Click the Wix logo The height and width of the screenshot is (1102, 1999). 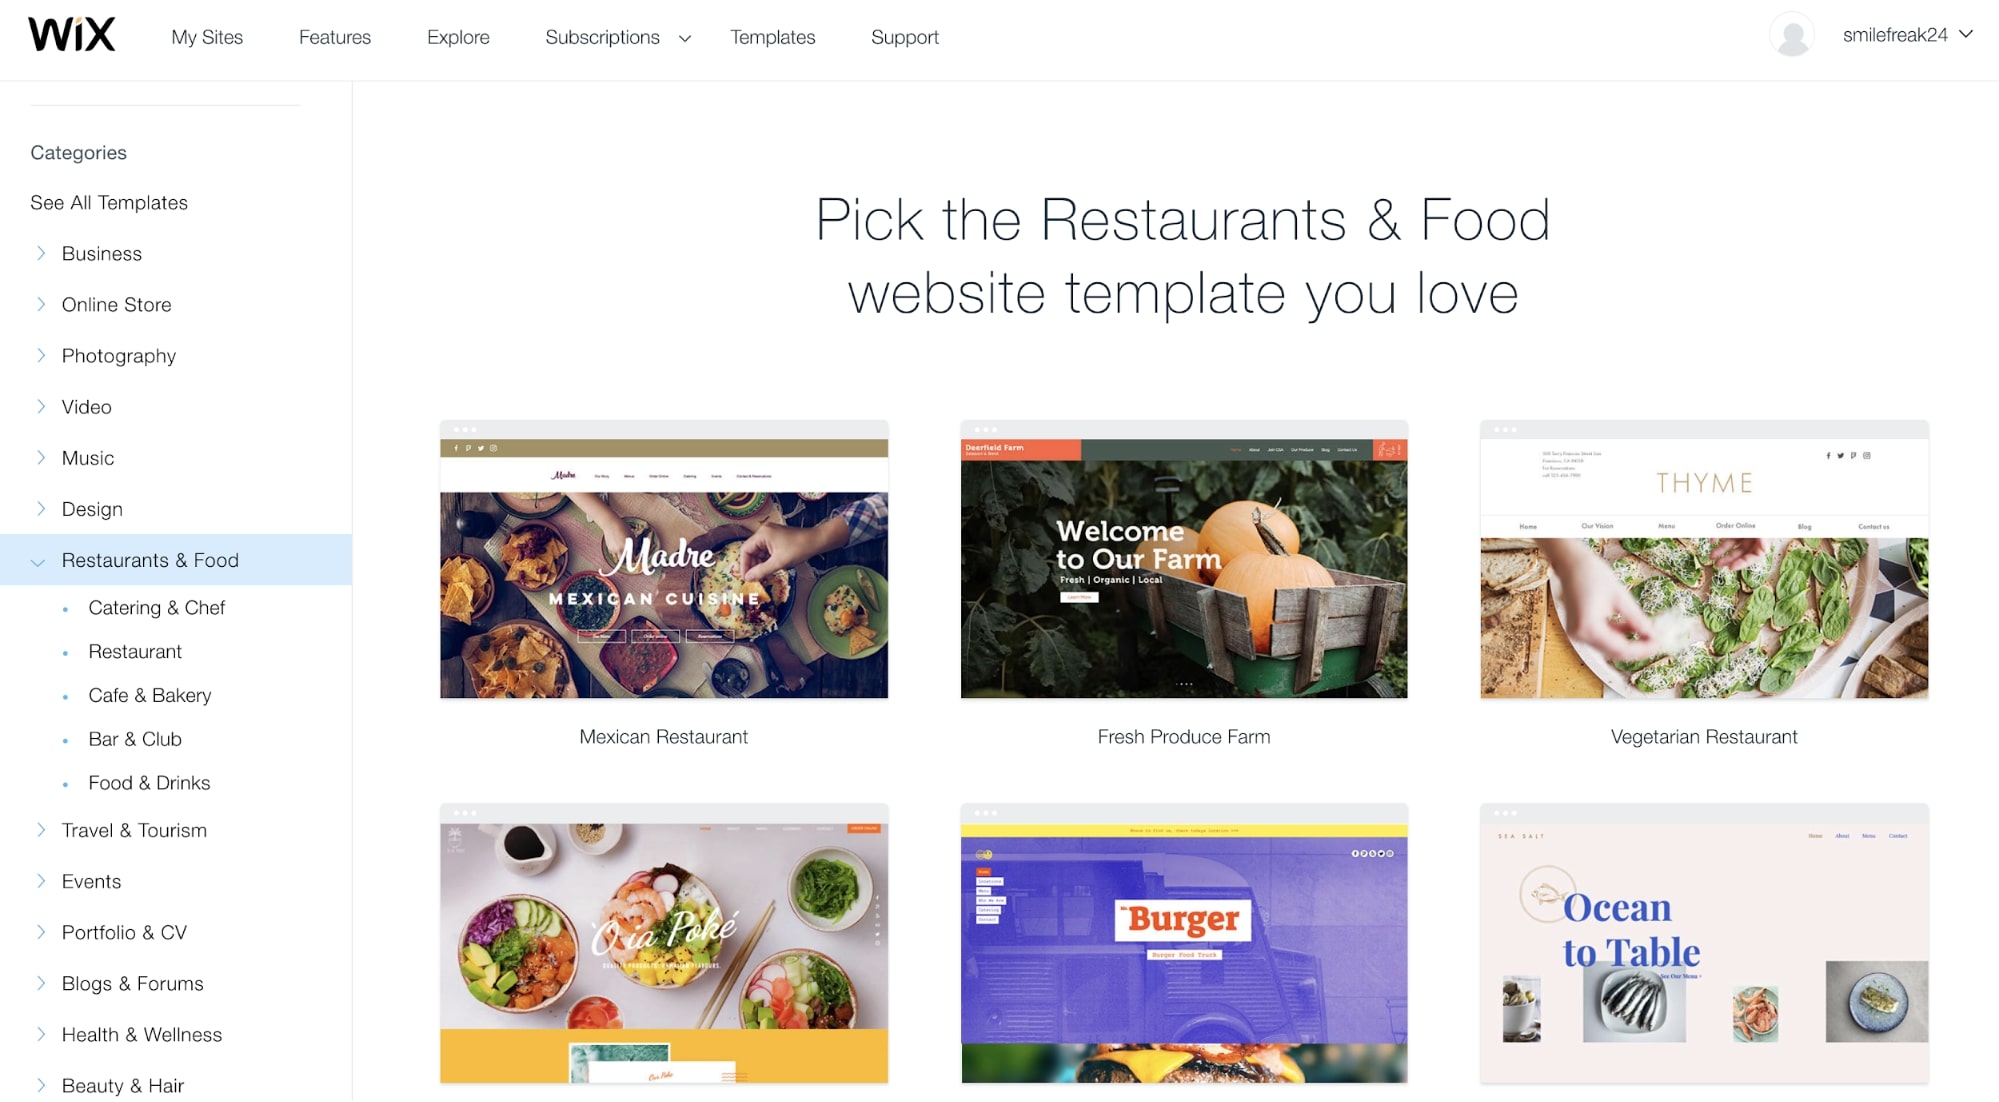click(71, 35)
